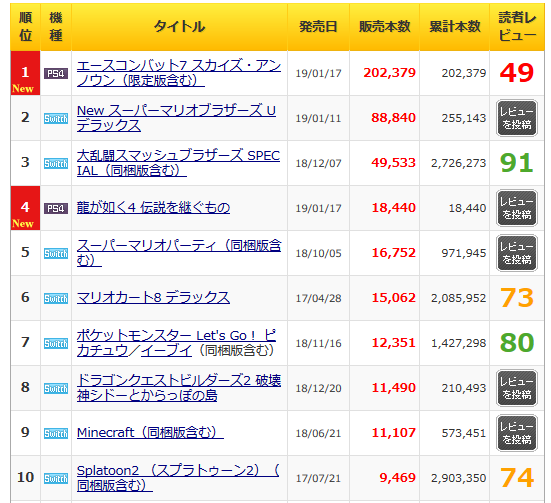The height and width of the screenshot is (503, 551).
Task: Click cumulative total 971,945
Action: (464, 253)
